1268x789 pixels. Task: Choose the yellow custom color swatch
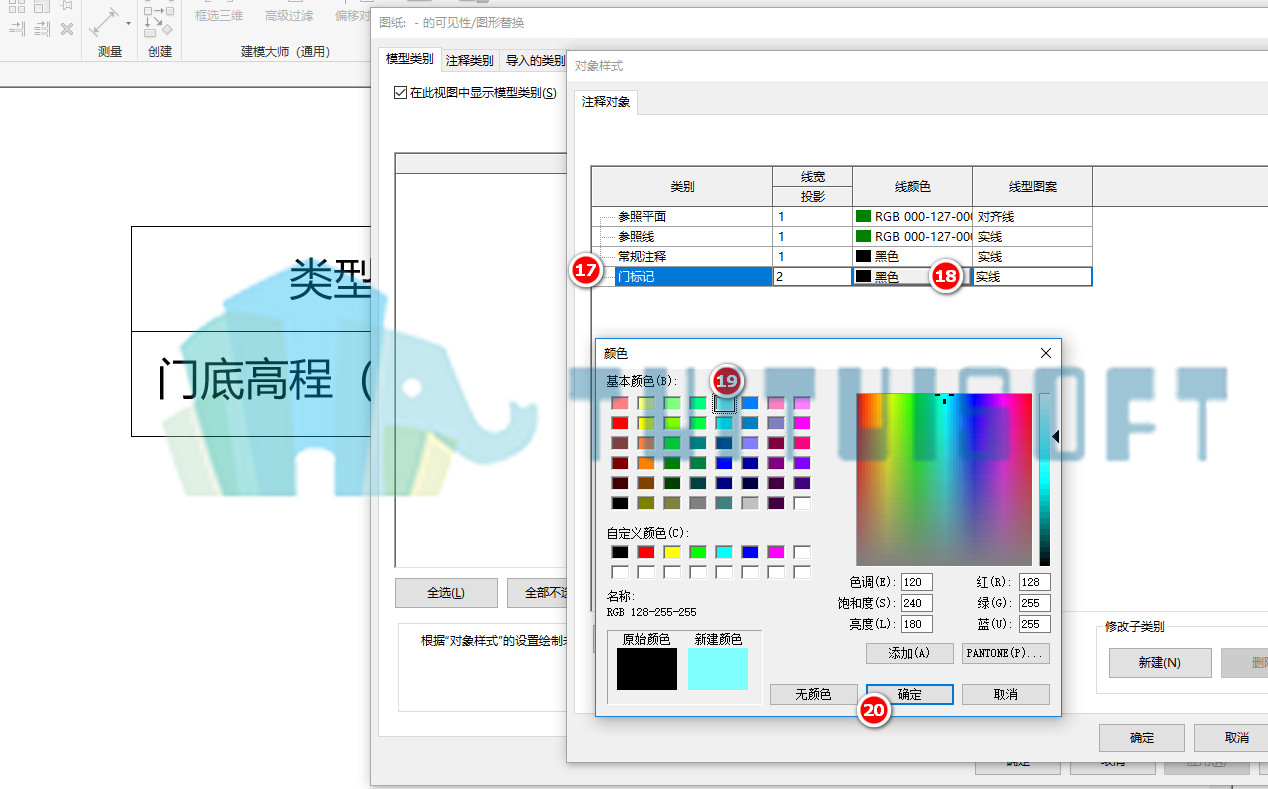pos(672,552)
